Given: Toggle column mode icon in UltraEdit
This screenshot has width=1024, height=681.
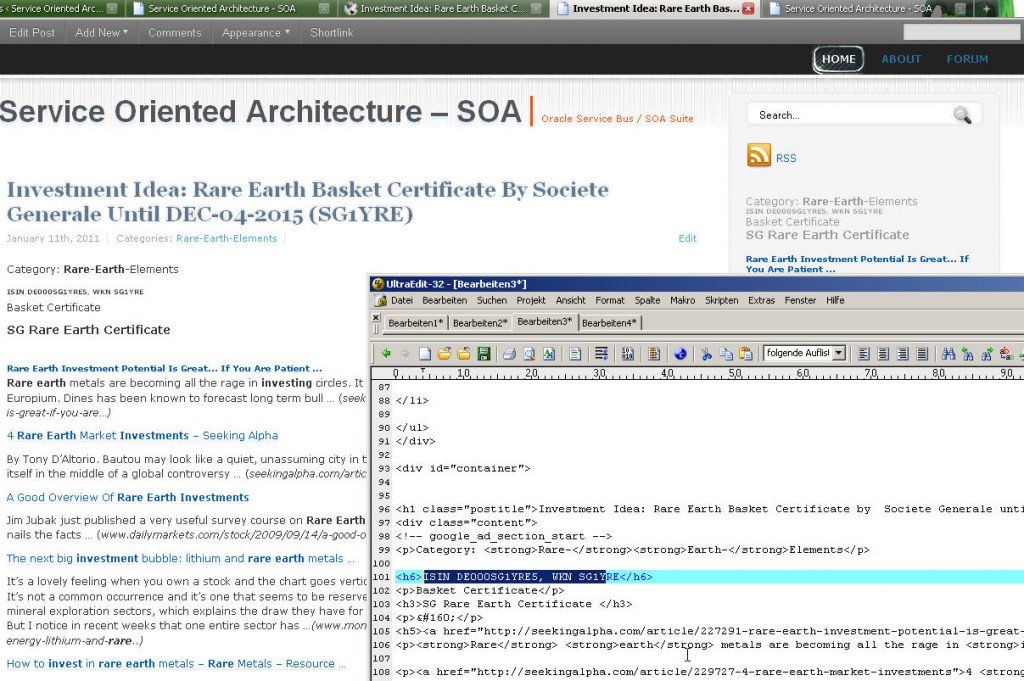Looking at the screenshot, I should (654, 353).
